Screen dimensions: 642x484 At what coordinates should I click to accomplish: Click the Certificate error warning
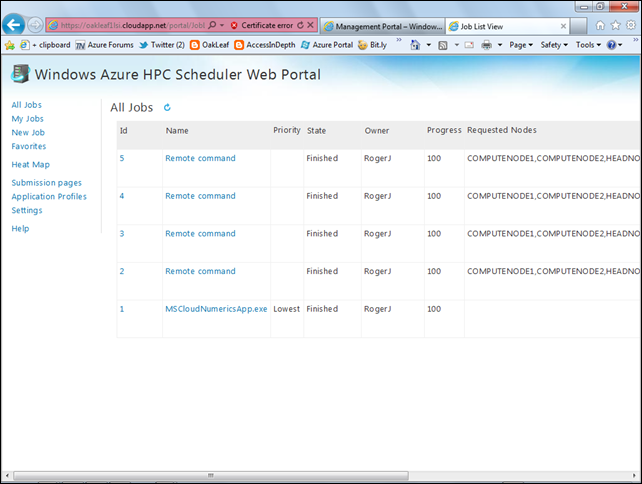coord(262,25)
